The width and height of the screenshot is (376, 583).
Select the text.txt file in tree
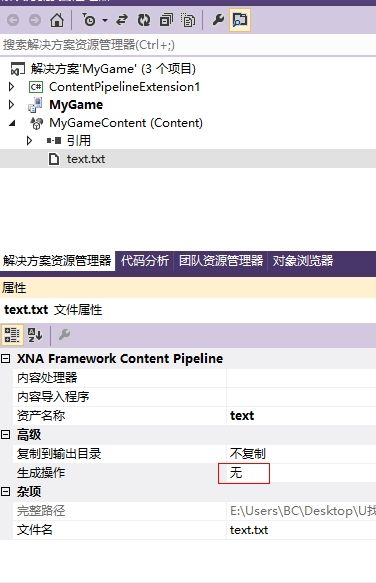pyautogui.click(x=86, y=159)
